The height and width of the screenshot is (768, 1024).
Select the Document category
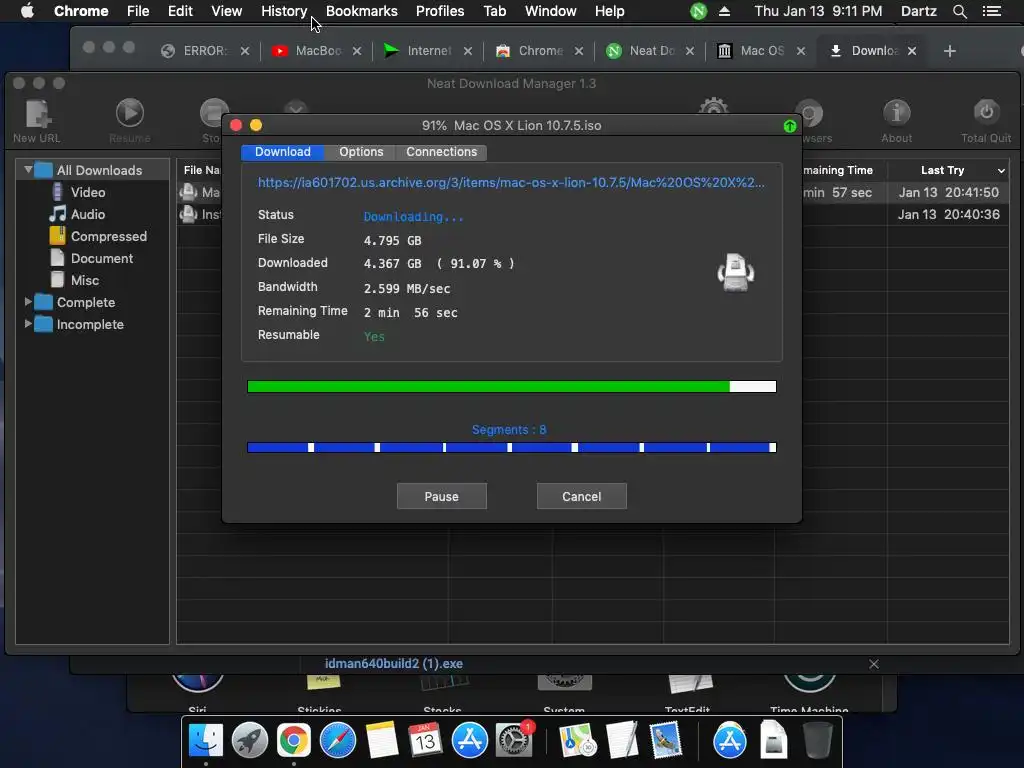(101, 258)
